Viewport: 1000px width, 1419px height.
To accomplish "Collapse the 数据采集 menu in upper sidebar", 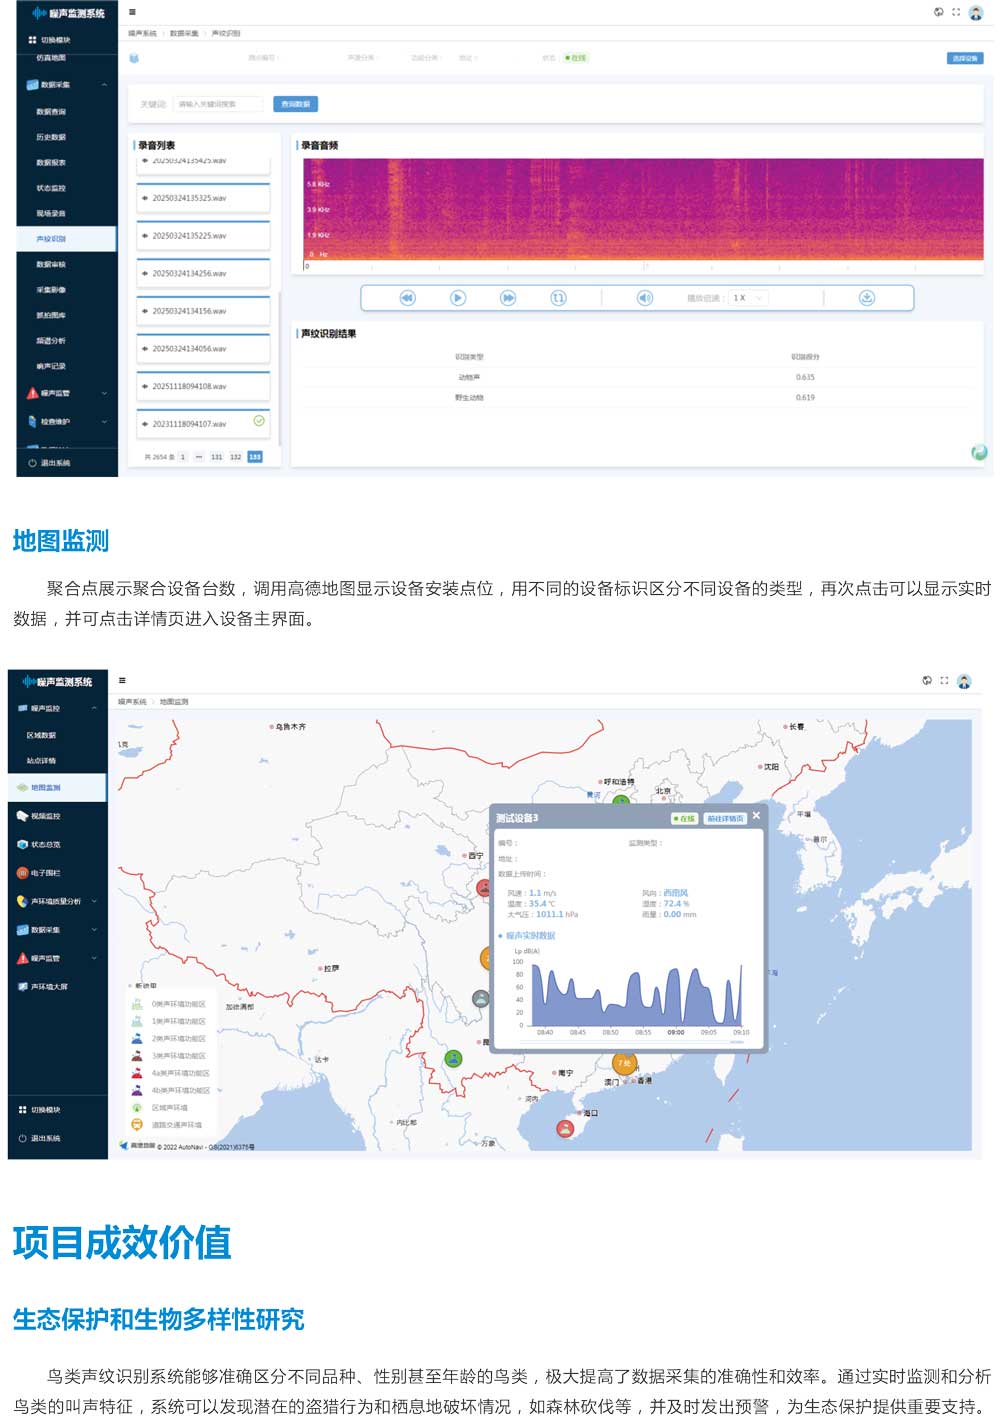I will pos(104,85).
